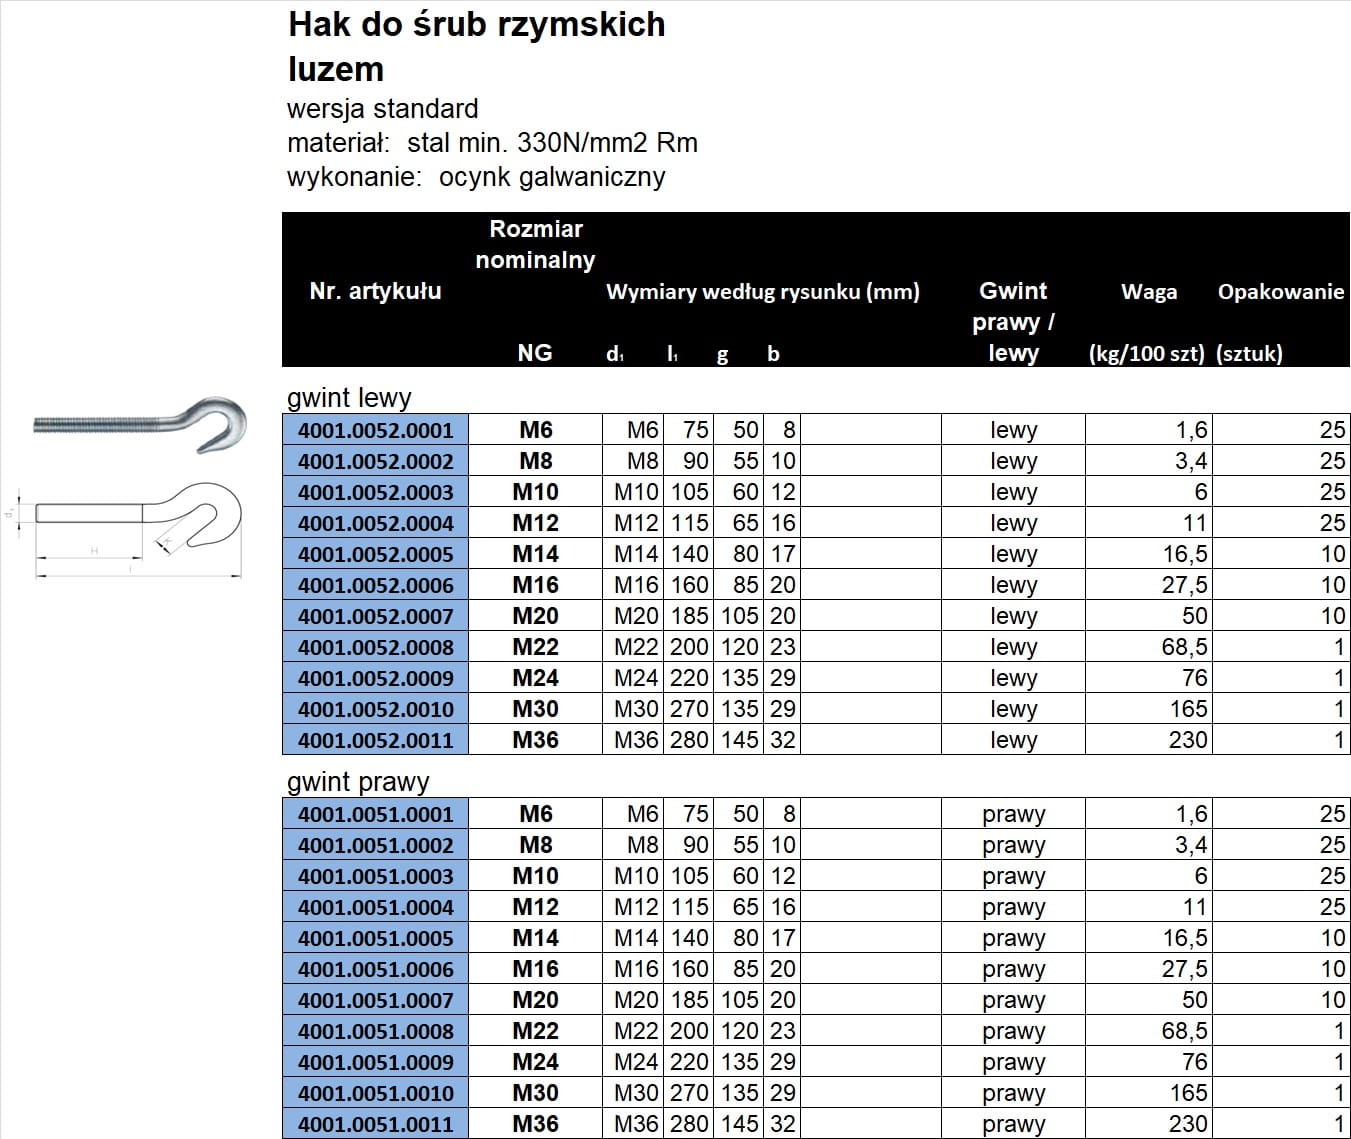Open article number 4001.0052.0011
The image size is (1351, 1139).
coord(375,740)
